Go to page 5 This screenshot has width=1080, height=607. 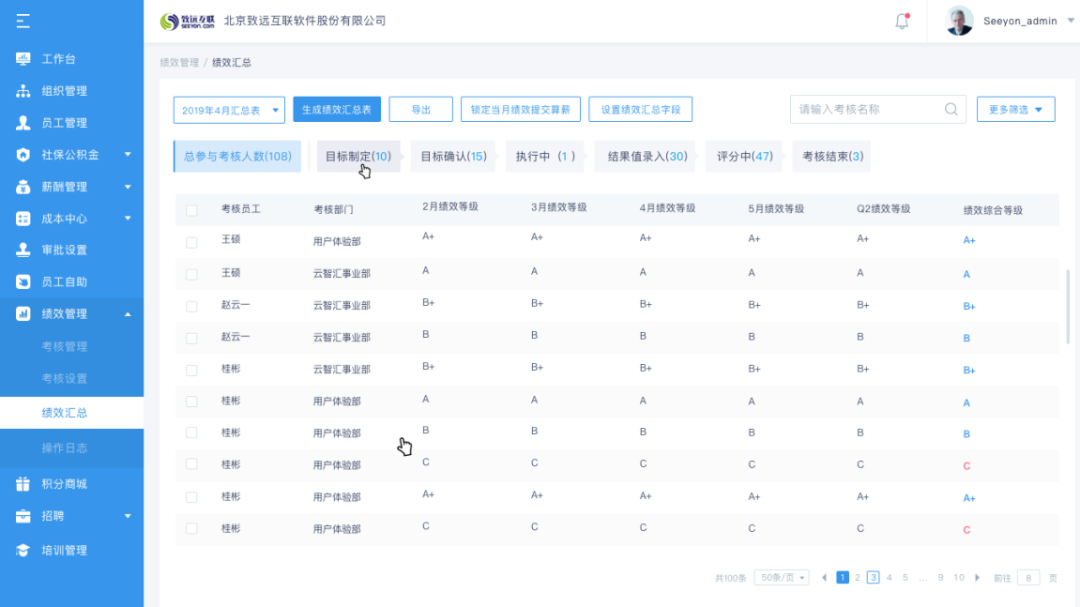tap(905, 577)
